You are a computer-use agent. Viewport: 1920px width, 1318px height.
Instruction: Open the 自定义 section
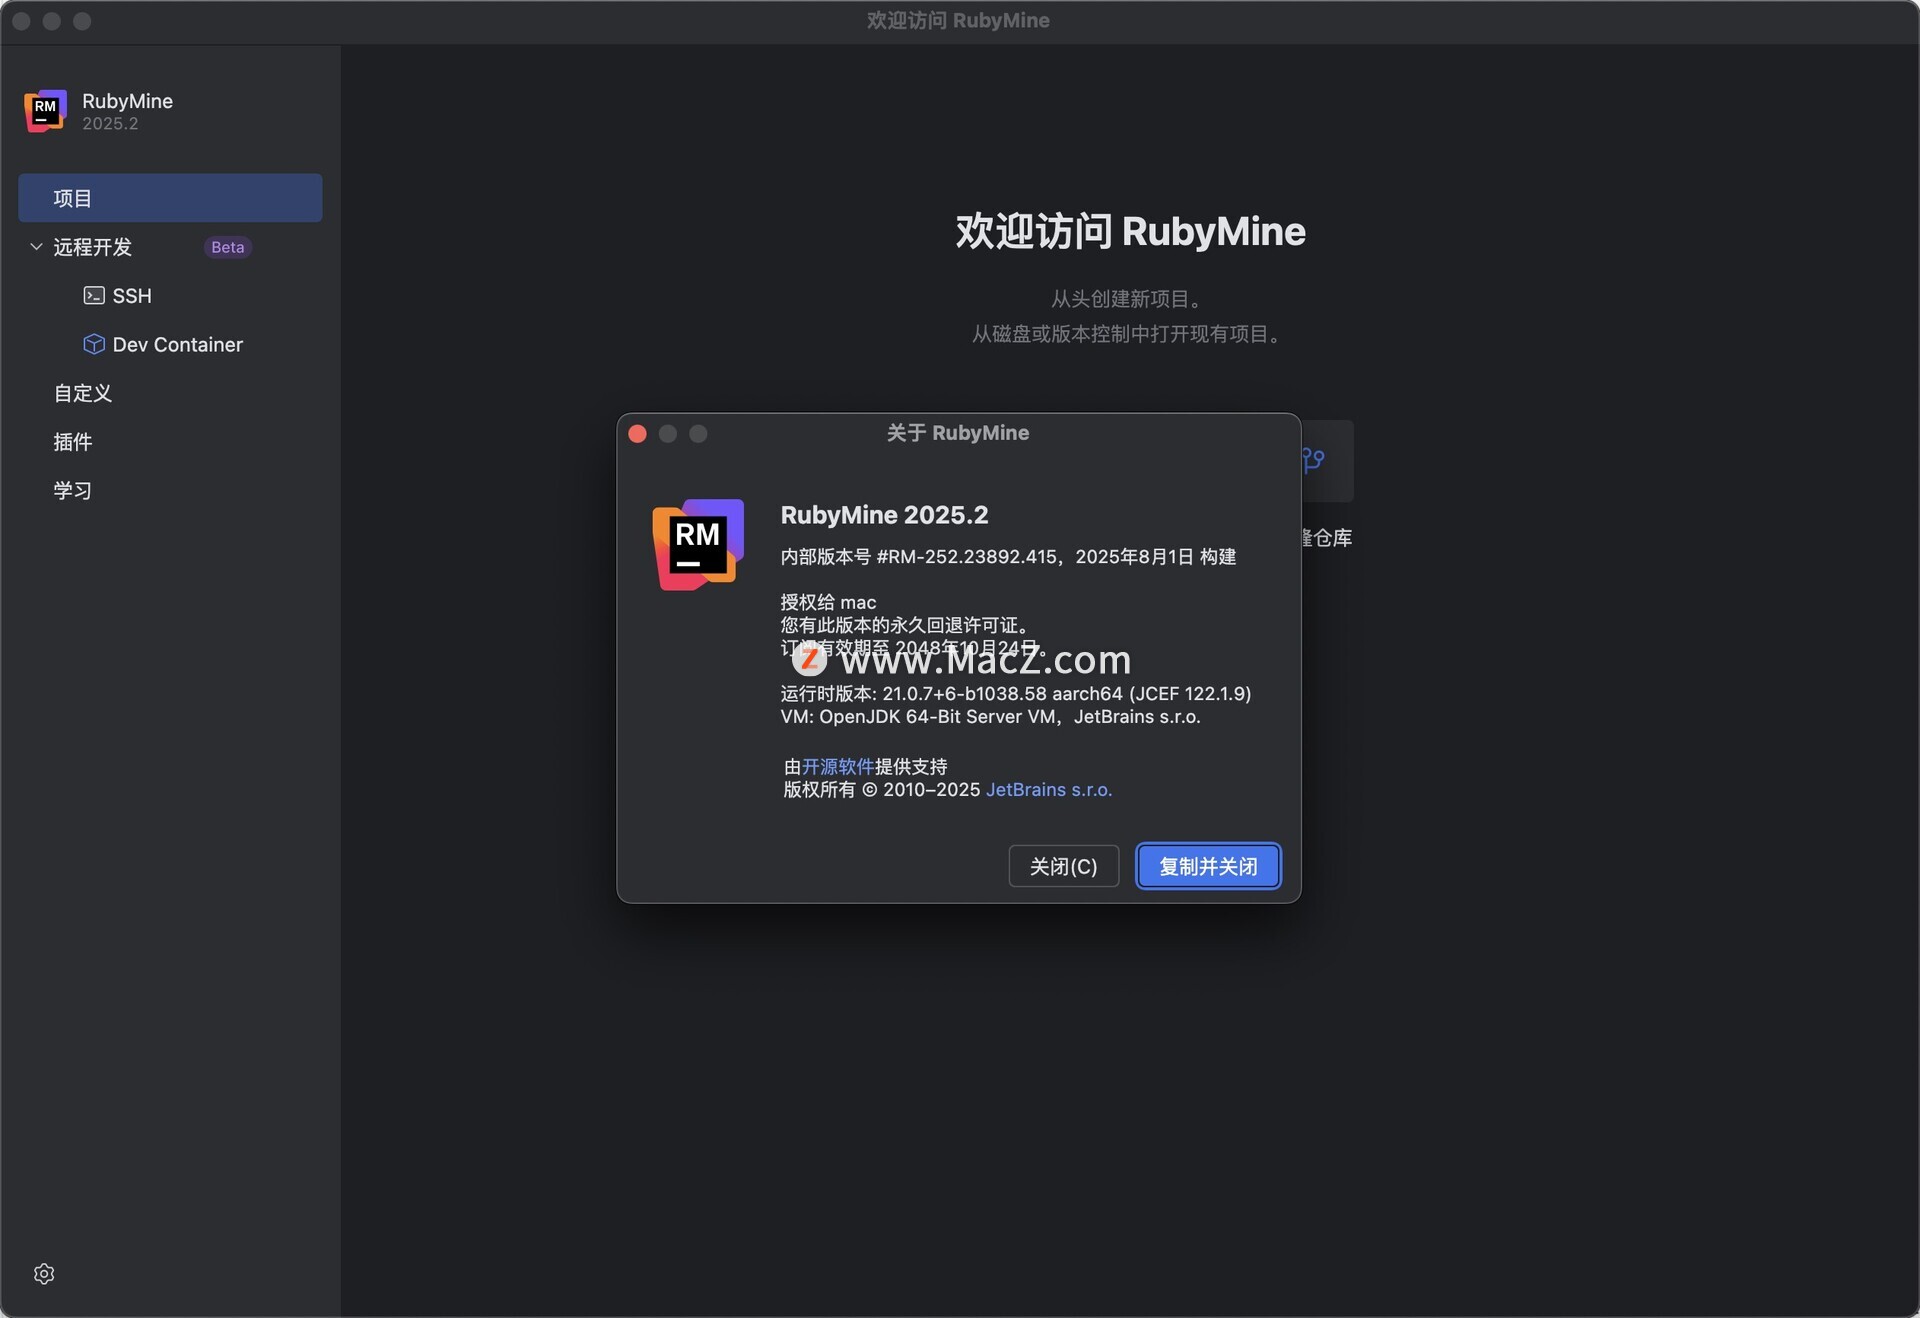83,393
